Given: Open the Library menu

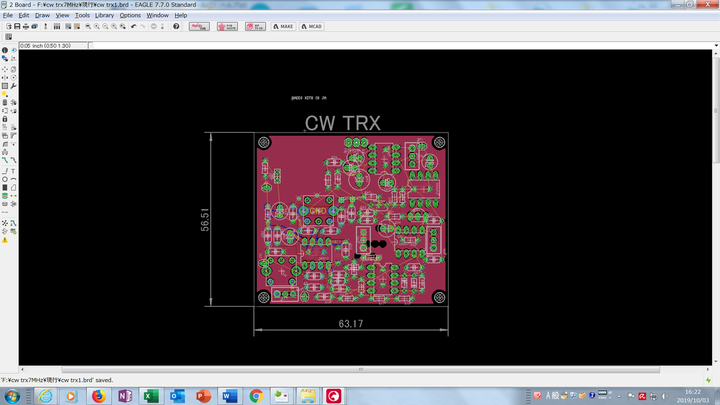Looking at the screenshot, I should pyautogui.click(x=104, y=16).
